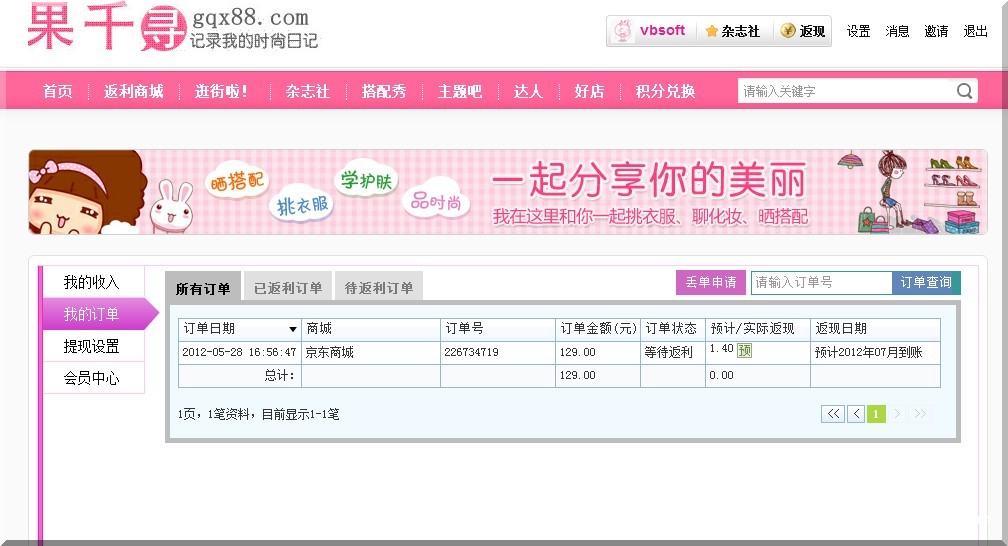This screenshot has width=1008, height=546.
Task: Open the 杂志社 star shortcut
Action: pos(733,31)
